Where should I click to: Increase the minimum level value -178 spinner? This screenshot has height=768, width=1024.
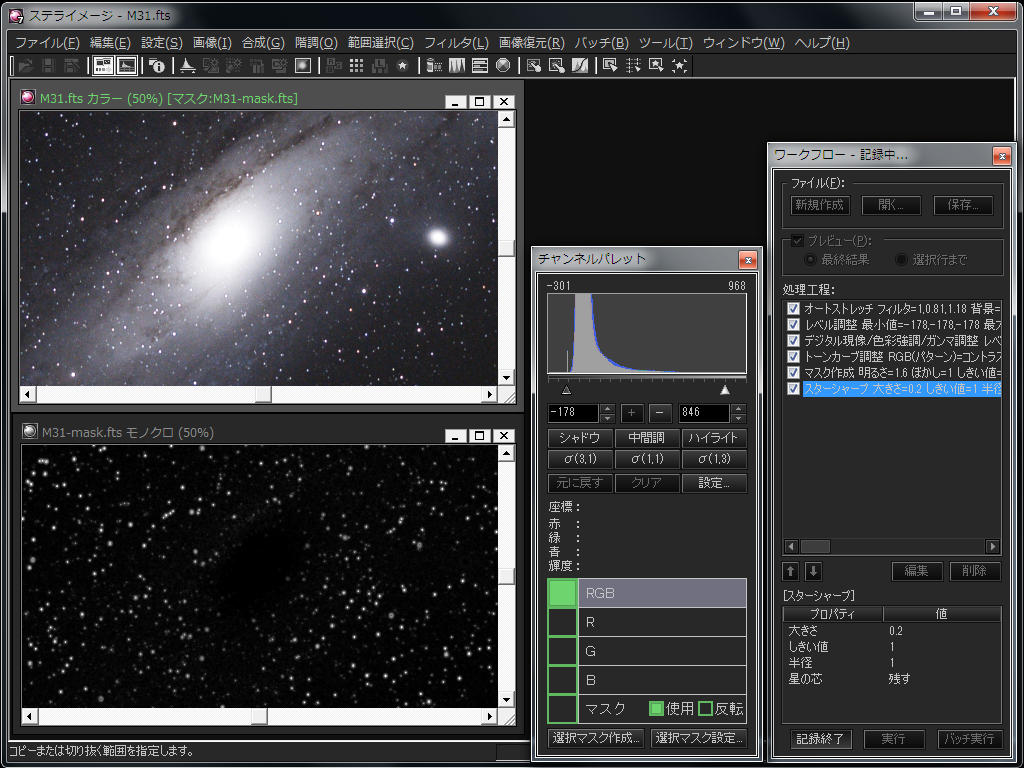point(607,408)
